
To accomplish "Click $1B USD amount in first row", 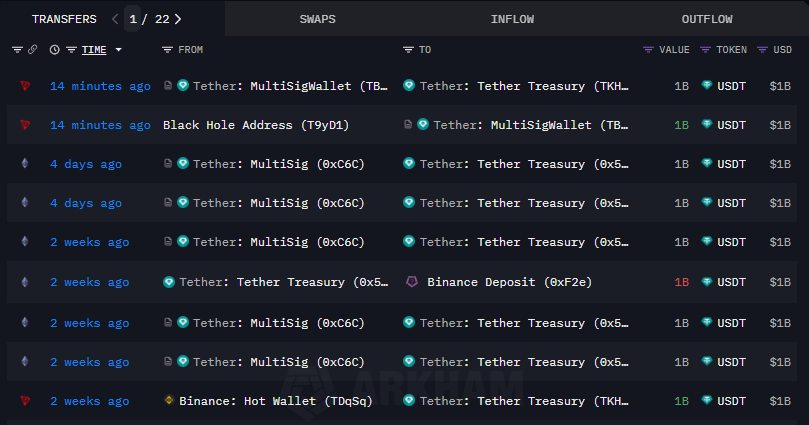I will 780,86.
